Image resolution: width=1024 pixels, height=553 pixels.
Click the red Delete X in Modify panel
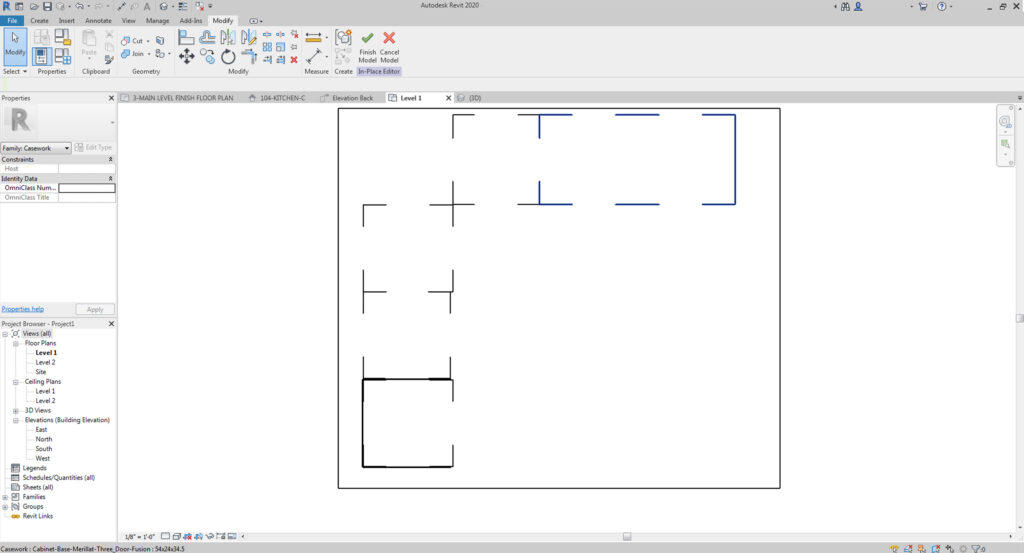coord(294,59)
